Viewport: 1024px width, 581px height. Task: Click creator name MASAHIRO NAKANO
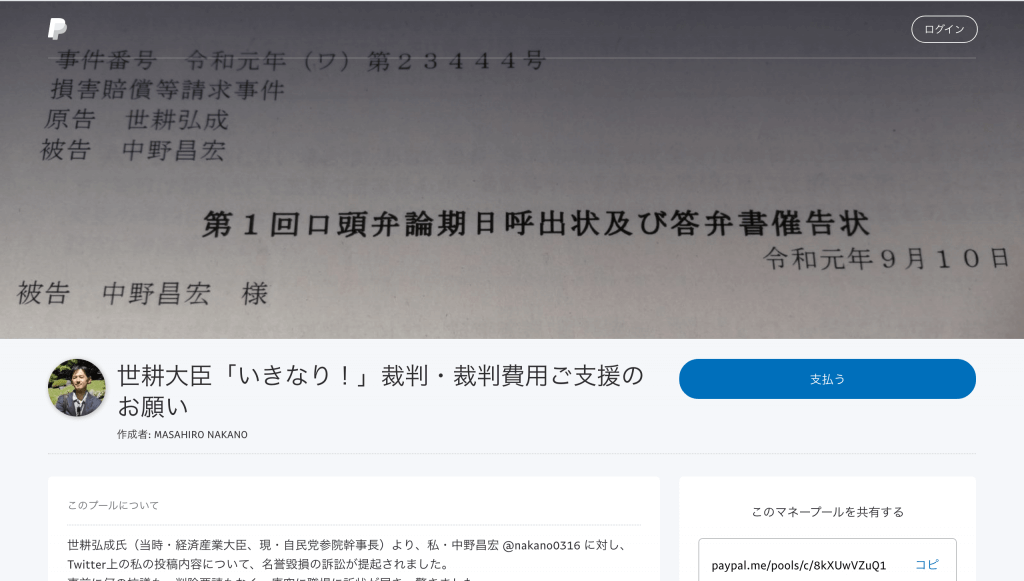[200, 435]
